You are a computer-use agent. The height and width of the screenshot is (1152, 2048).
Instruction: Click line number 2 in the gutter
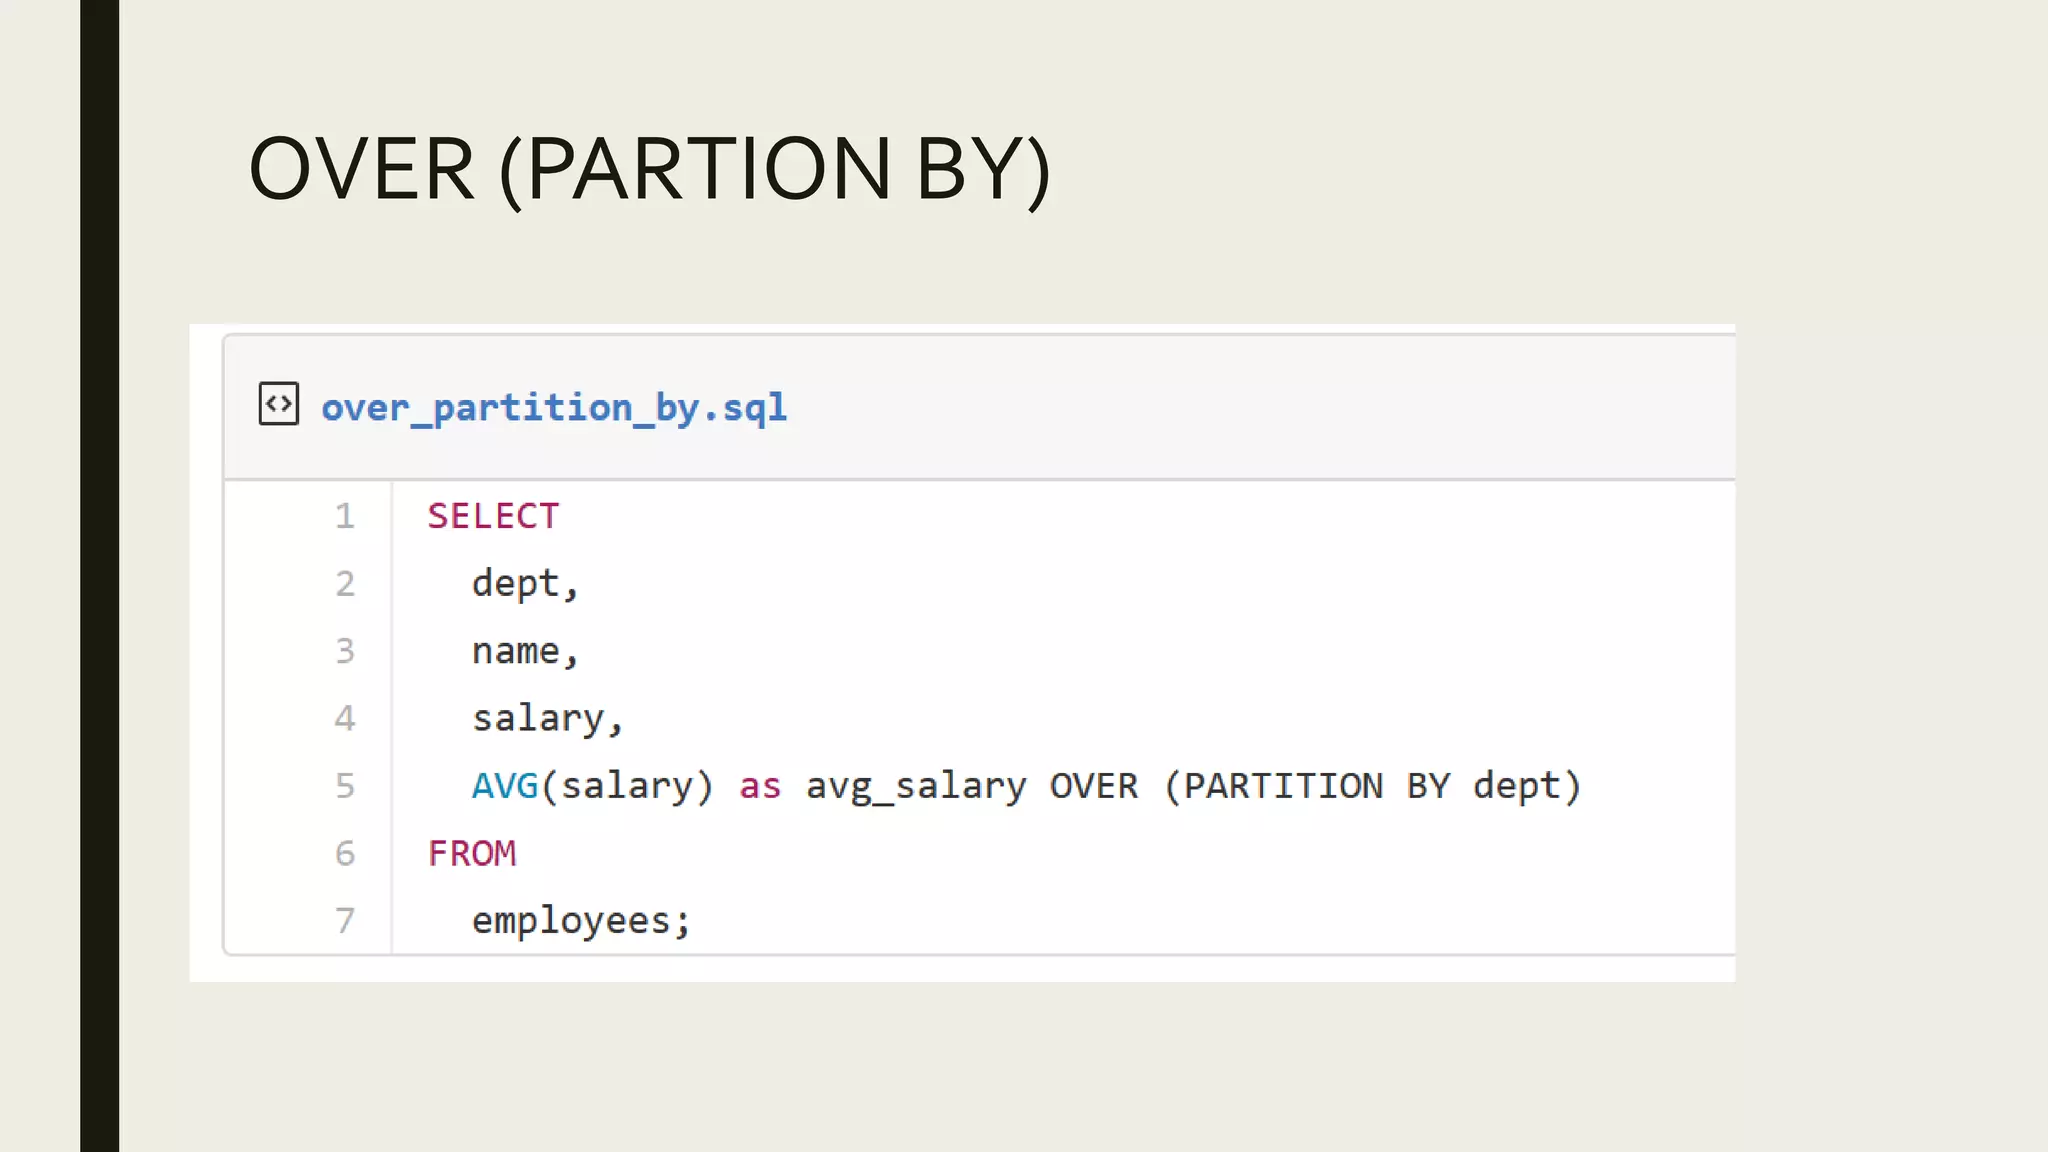pos(345,584)
